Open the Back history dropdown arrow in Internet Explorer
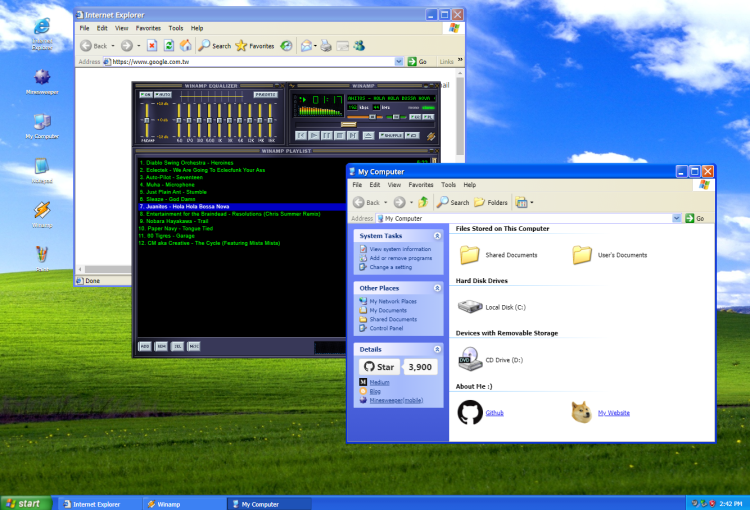750x510 pixels. pyautogui.click(x=113, y=46)
